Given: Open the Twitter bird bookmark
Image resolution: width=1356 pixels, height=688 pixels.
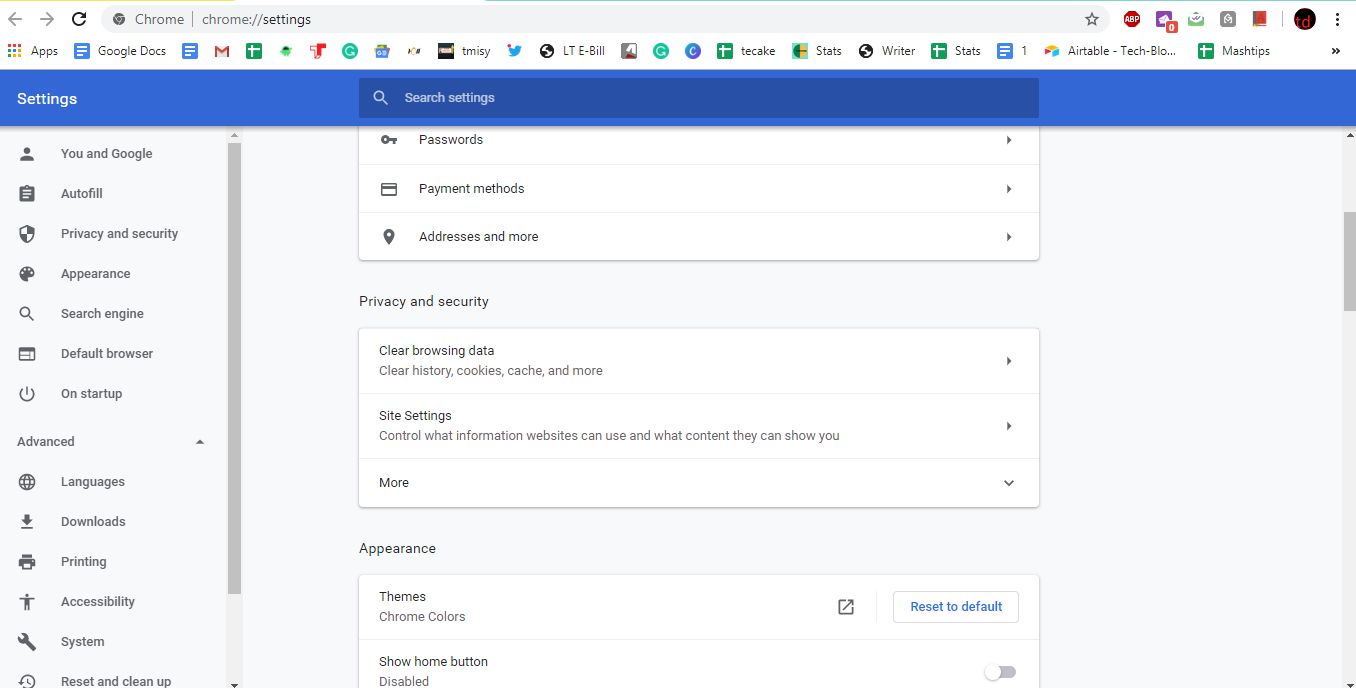Looking at the screenshot, I should (515, 51).
